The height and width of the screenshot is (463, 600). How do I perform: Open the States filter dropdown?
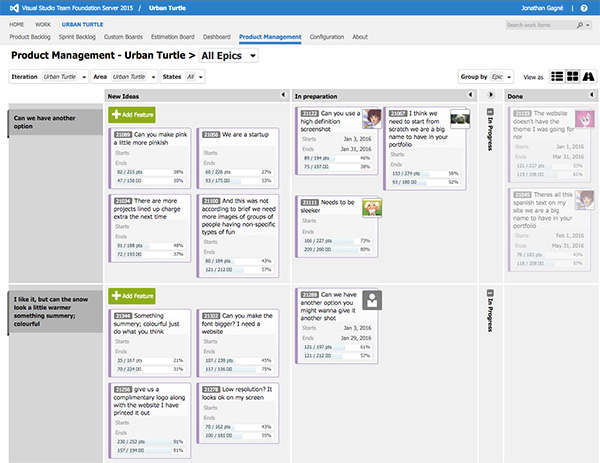183,77
